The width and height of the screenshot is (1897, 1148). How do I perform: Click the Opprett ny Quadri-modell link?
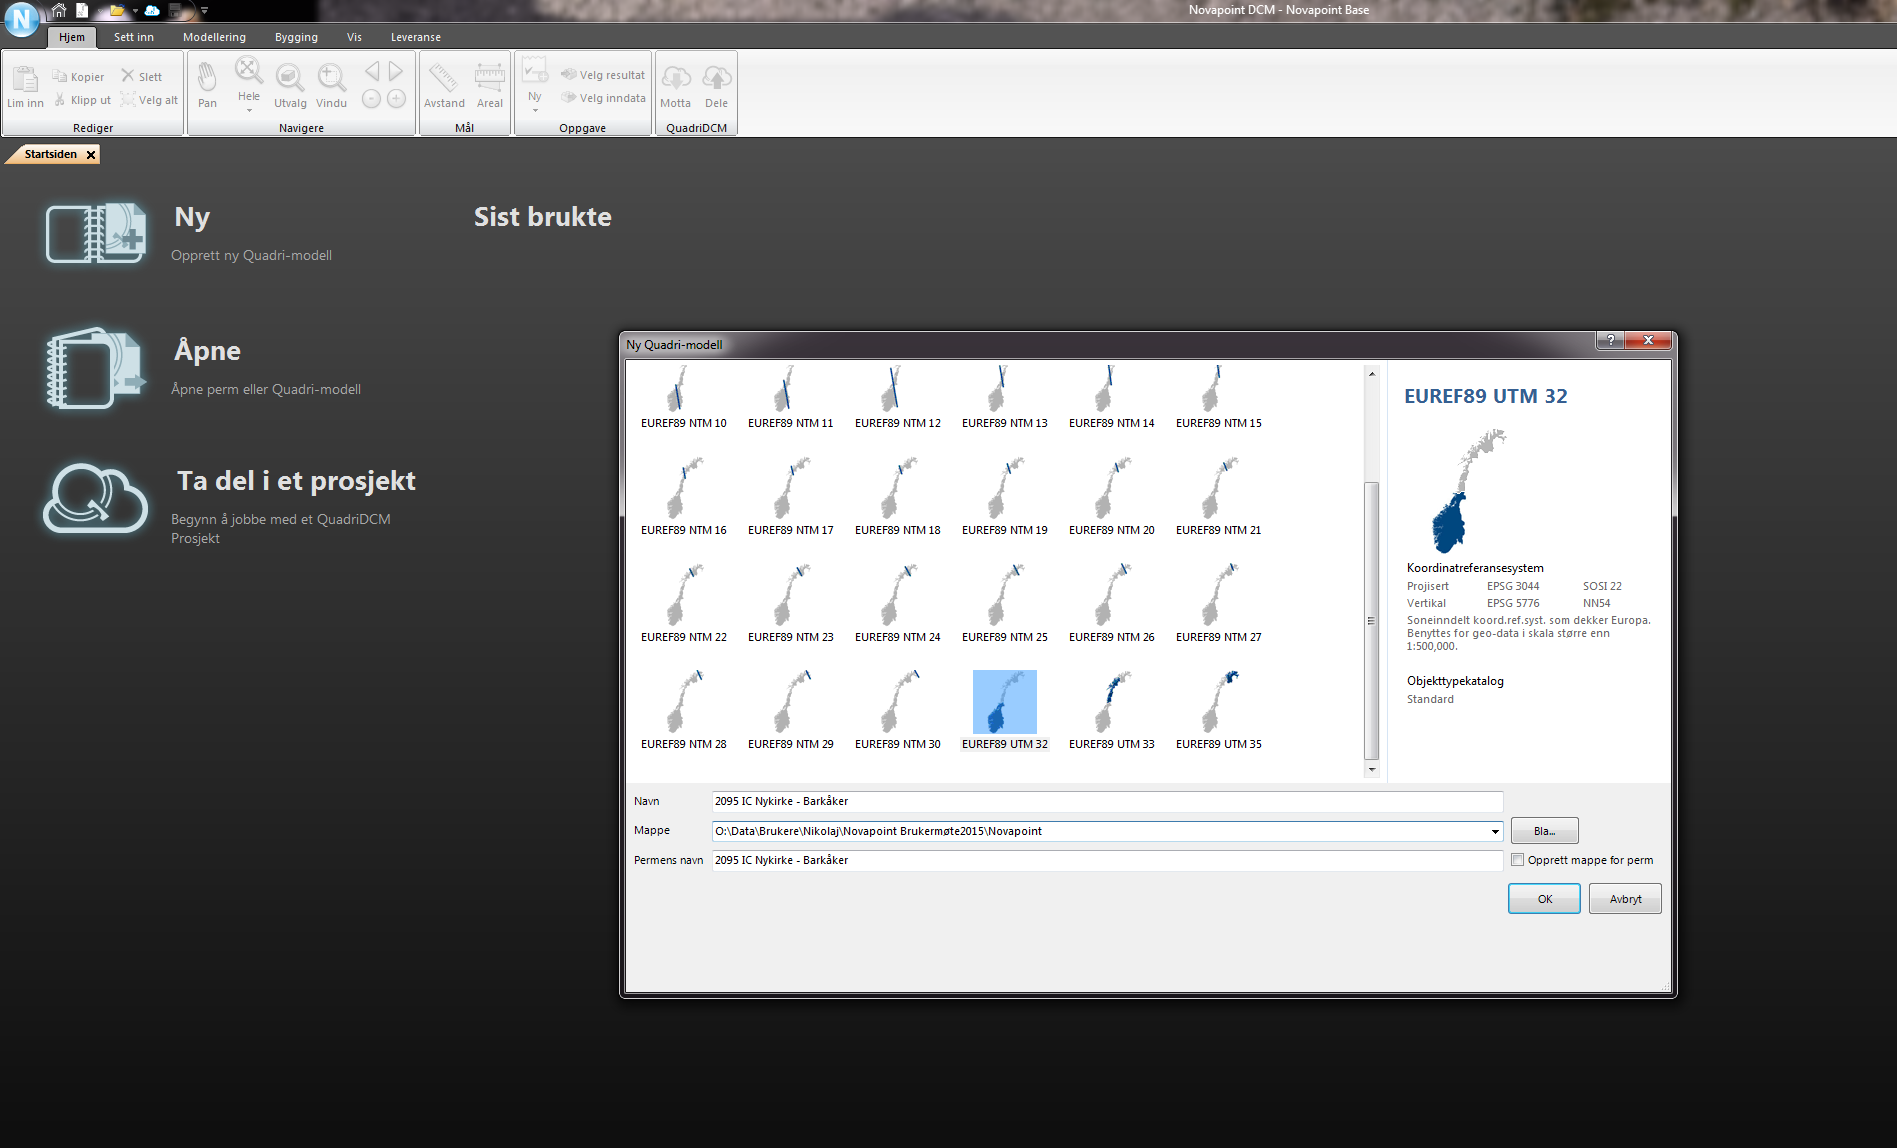click(x=251, y=255)
